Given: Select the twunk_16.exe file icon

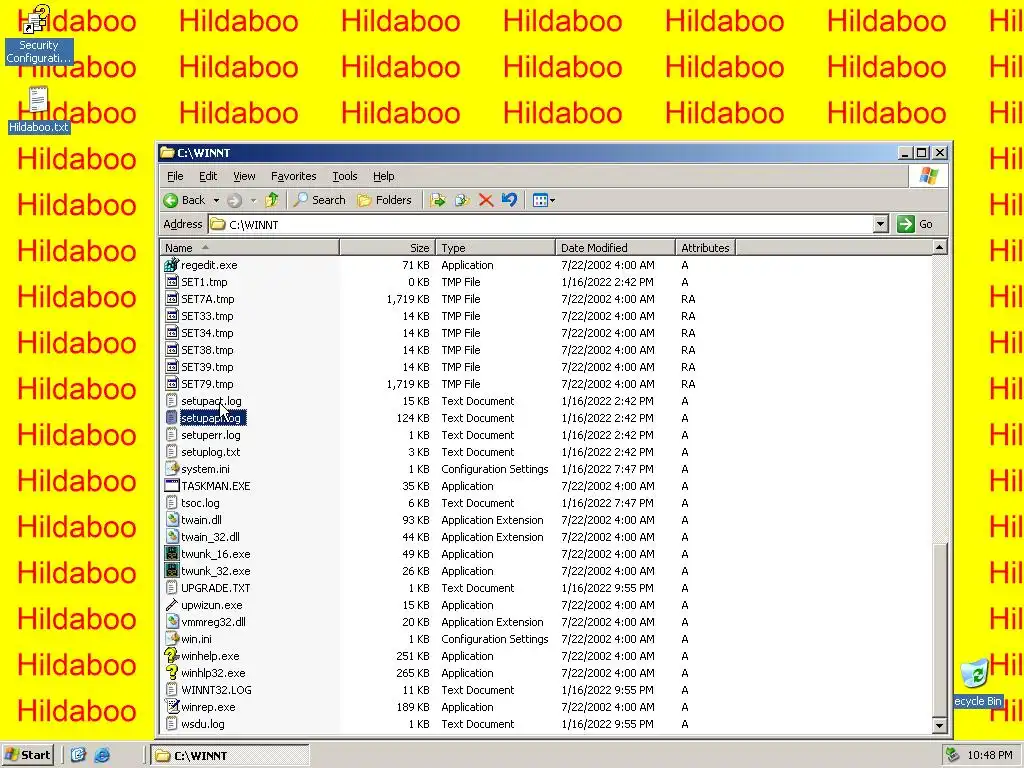Looking at the screenshot, I should tap(172, 554).
